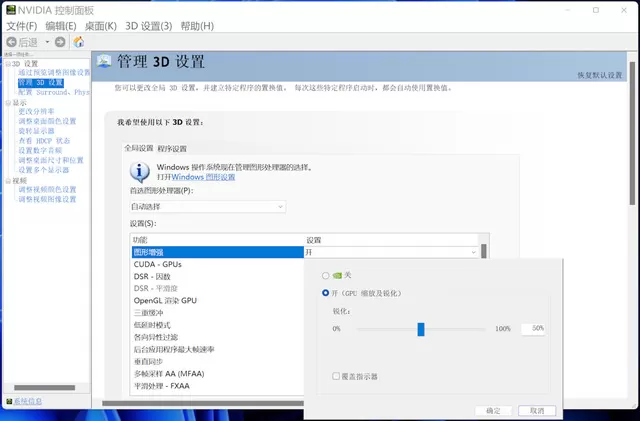
Task: Click the Back (后退) arrow icon
Action: coord(11,42)
